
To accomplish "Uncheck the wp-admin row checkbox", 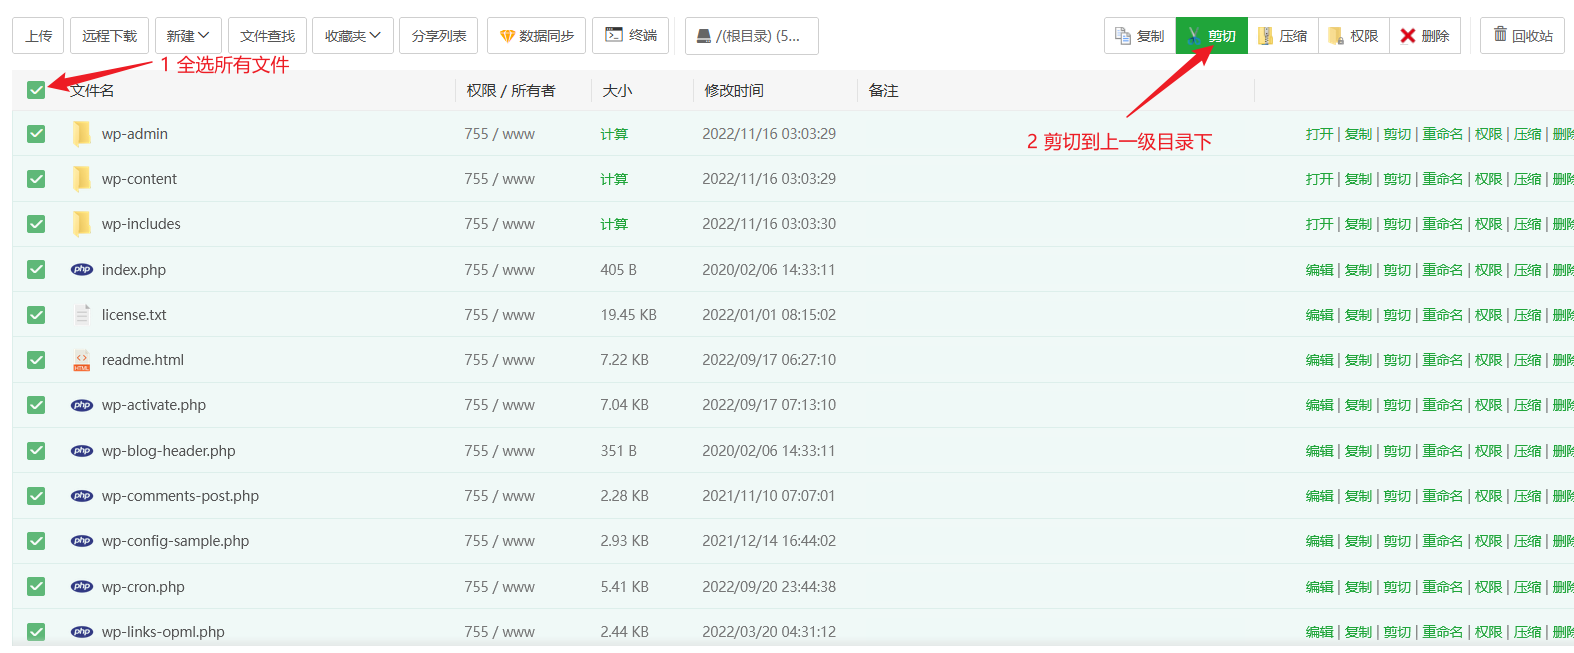I will [36, 134].
